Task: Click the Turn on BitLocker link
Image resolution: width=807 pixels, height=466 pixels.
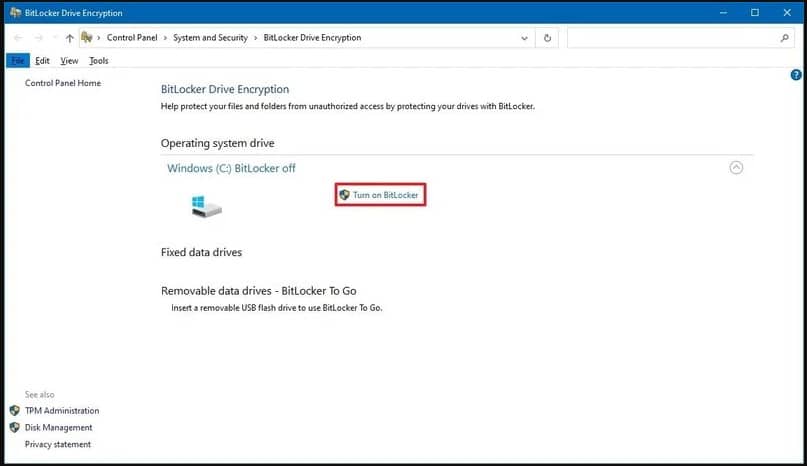Action: point(385,195)
